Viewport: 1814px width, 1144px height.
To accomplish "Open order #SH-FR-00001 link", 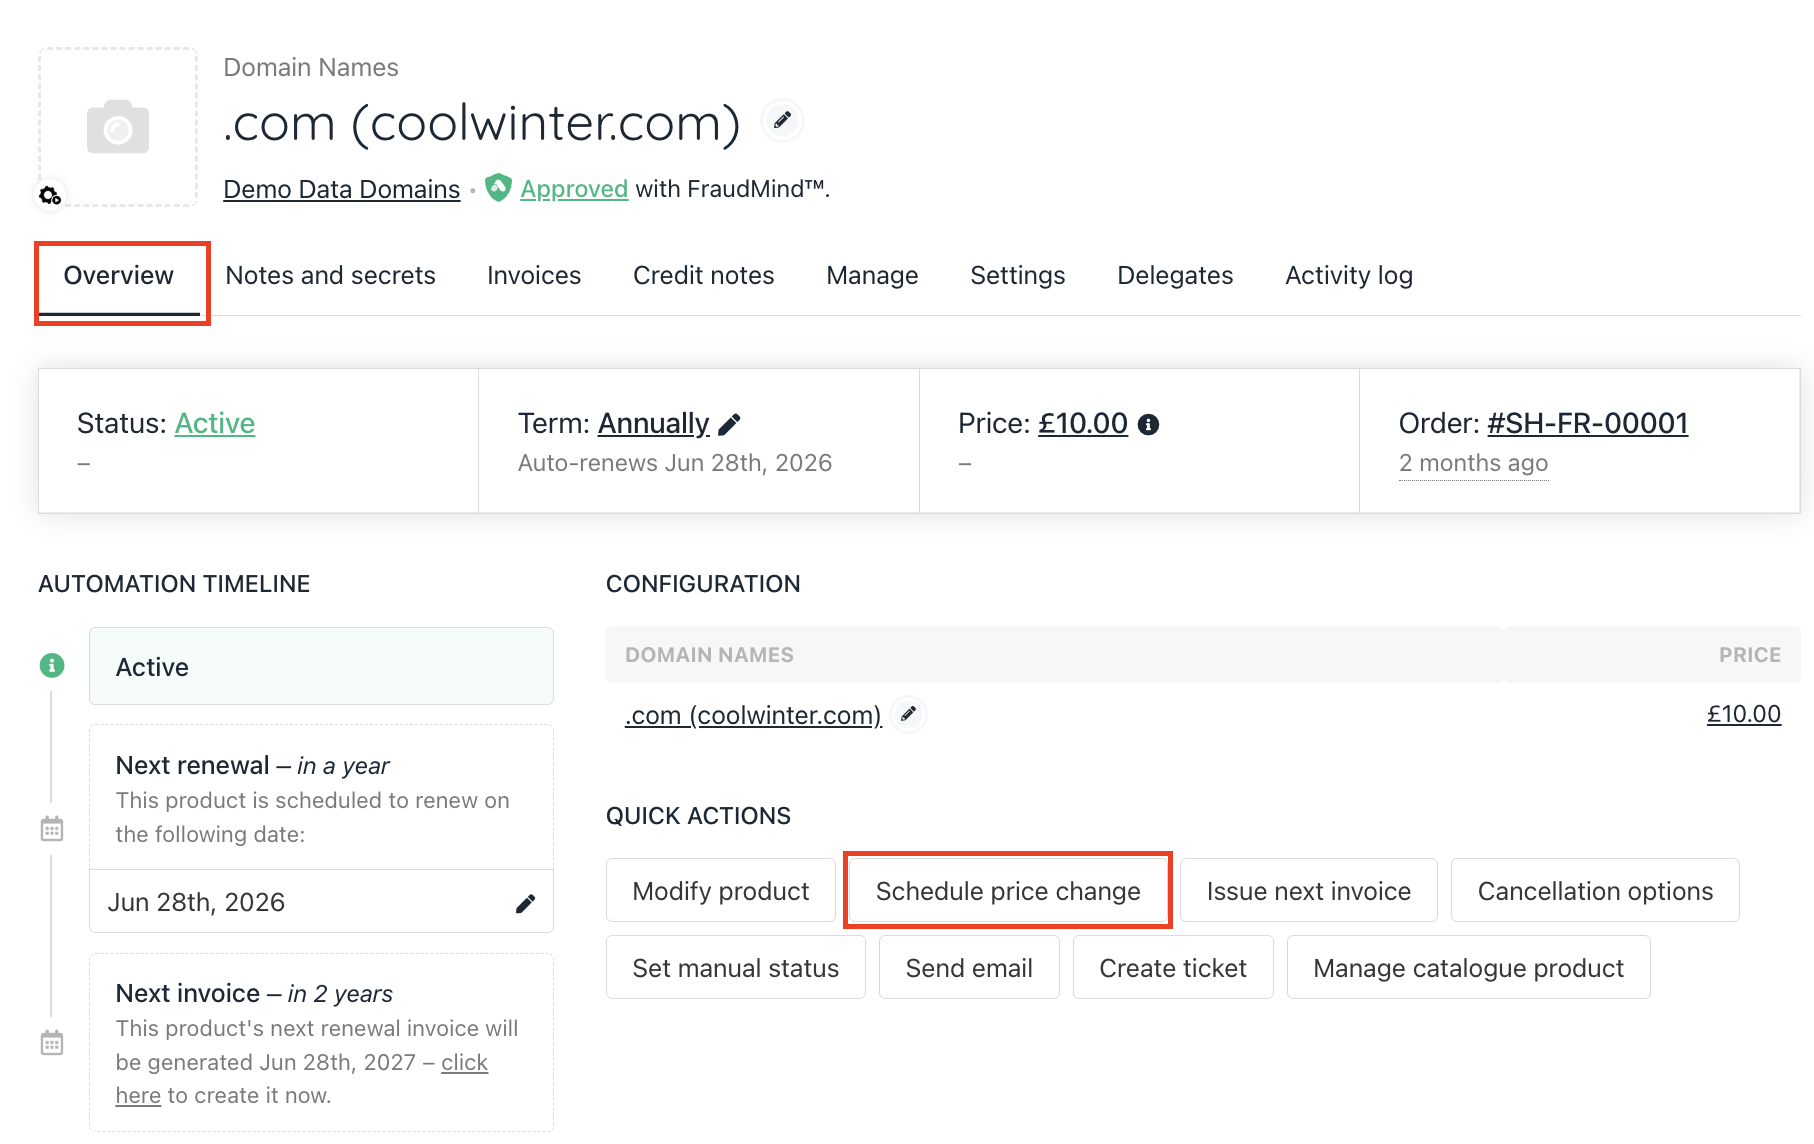I will pyautogui.click(x=1587, y=424).
